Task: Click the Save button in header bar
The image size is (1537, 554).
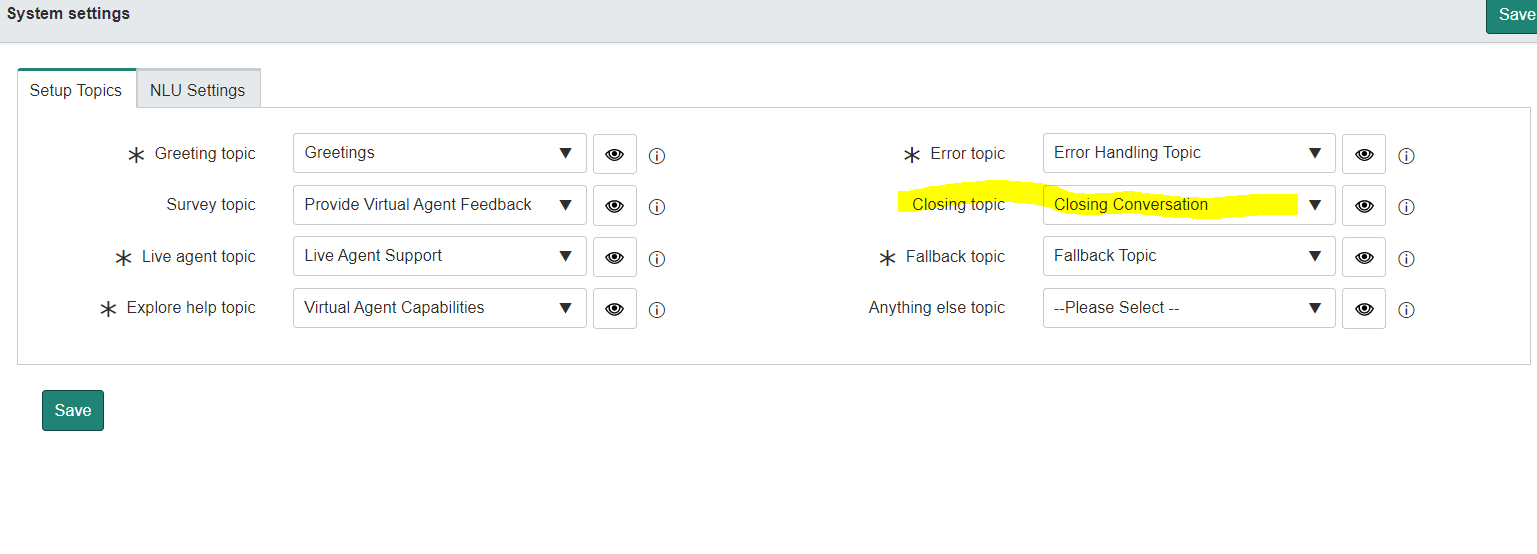Action: [1512, 16]
